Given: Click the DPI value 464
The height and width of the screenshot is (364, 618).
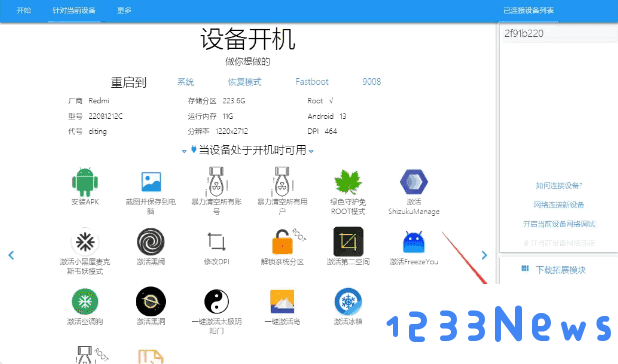Looking at the screenshot, I should [331, 131].
